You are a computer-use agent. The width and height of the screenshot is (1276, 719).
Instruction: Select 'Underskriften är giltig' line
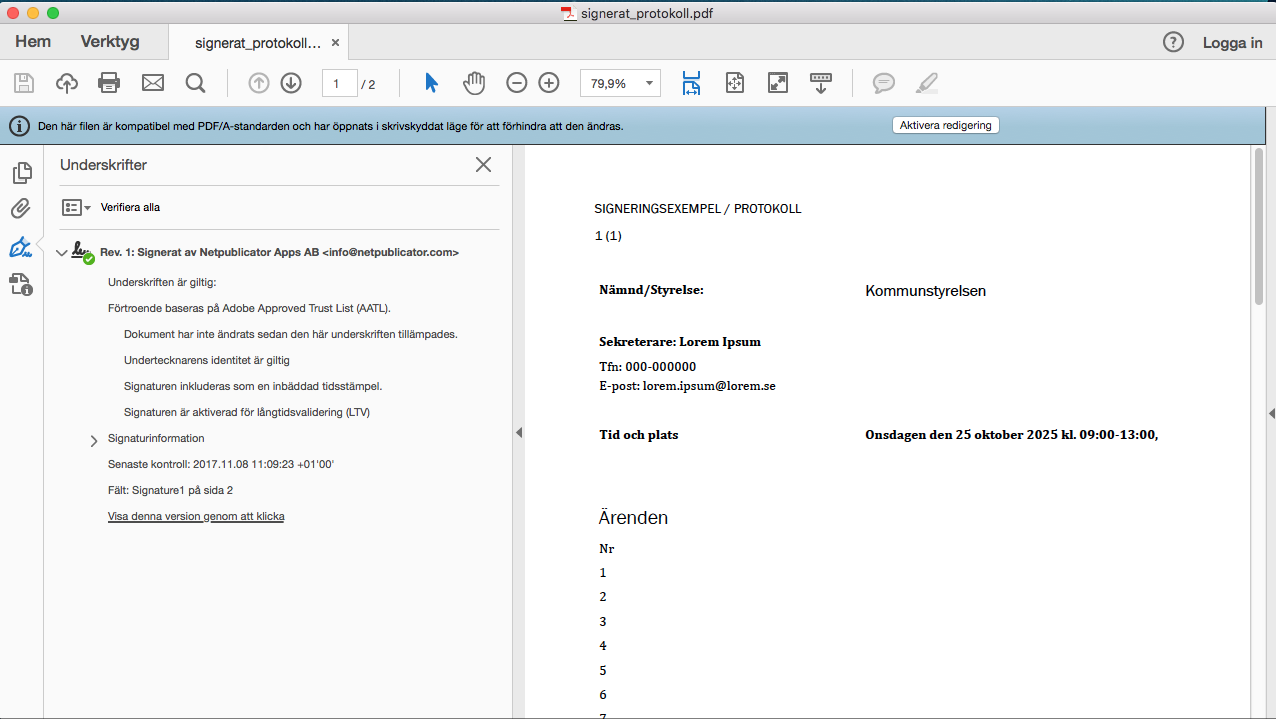[162, 283]
